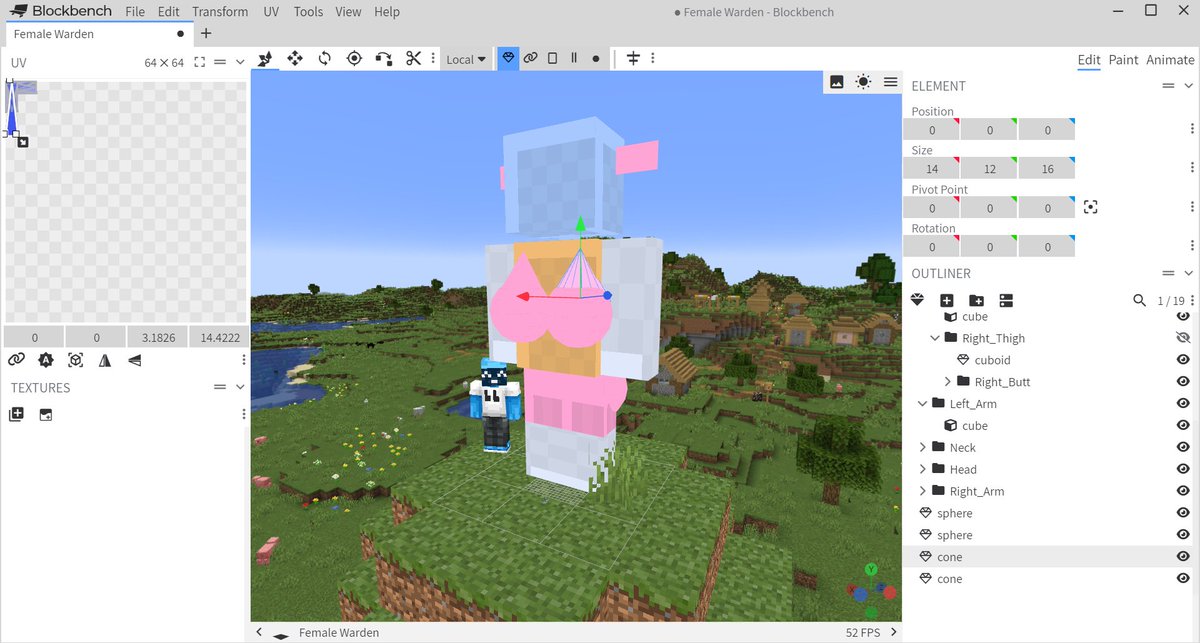
Task: Add a mesh in the Outliner
Action: (918, 300)
